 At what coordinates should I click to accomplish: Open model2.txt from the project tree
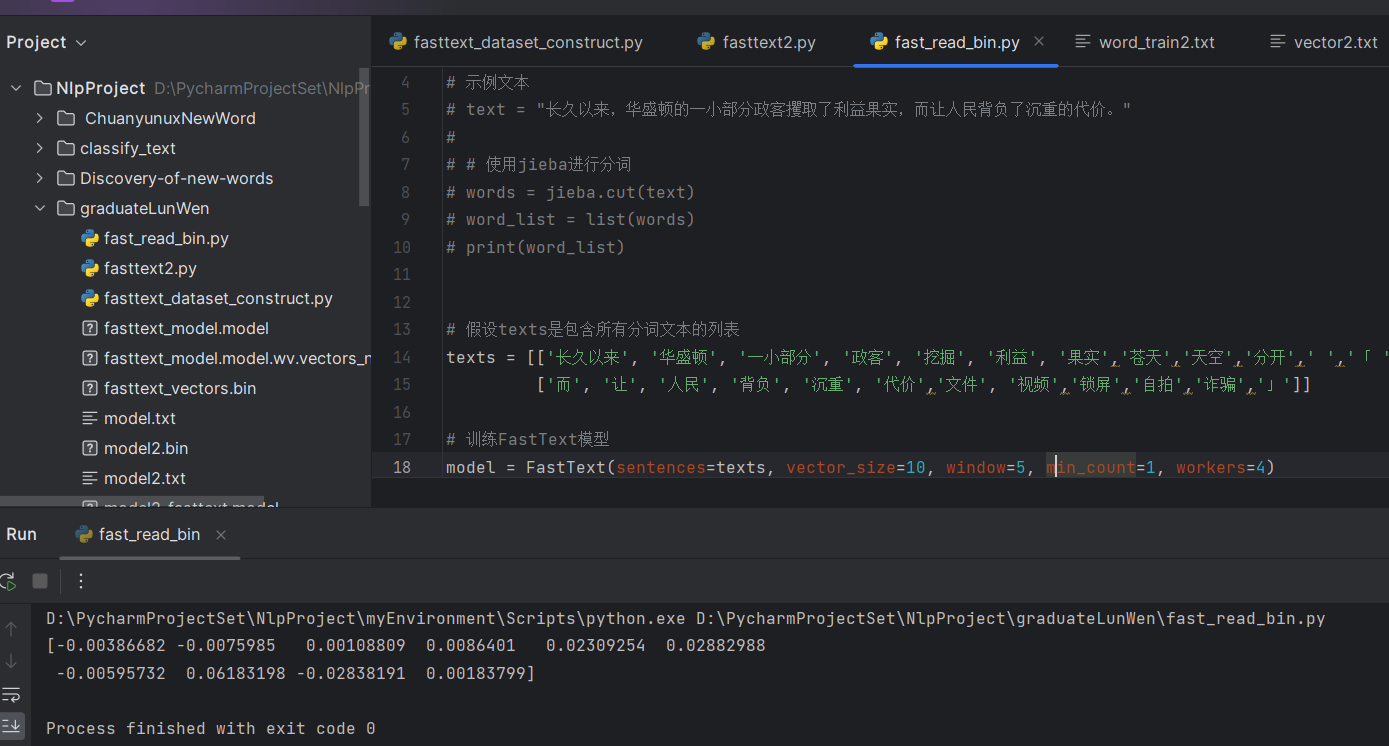click(144, 478)
